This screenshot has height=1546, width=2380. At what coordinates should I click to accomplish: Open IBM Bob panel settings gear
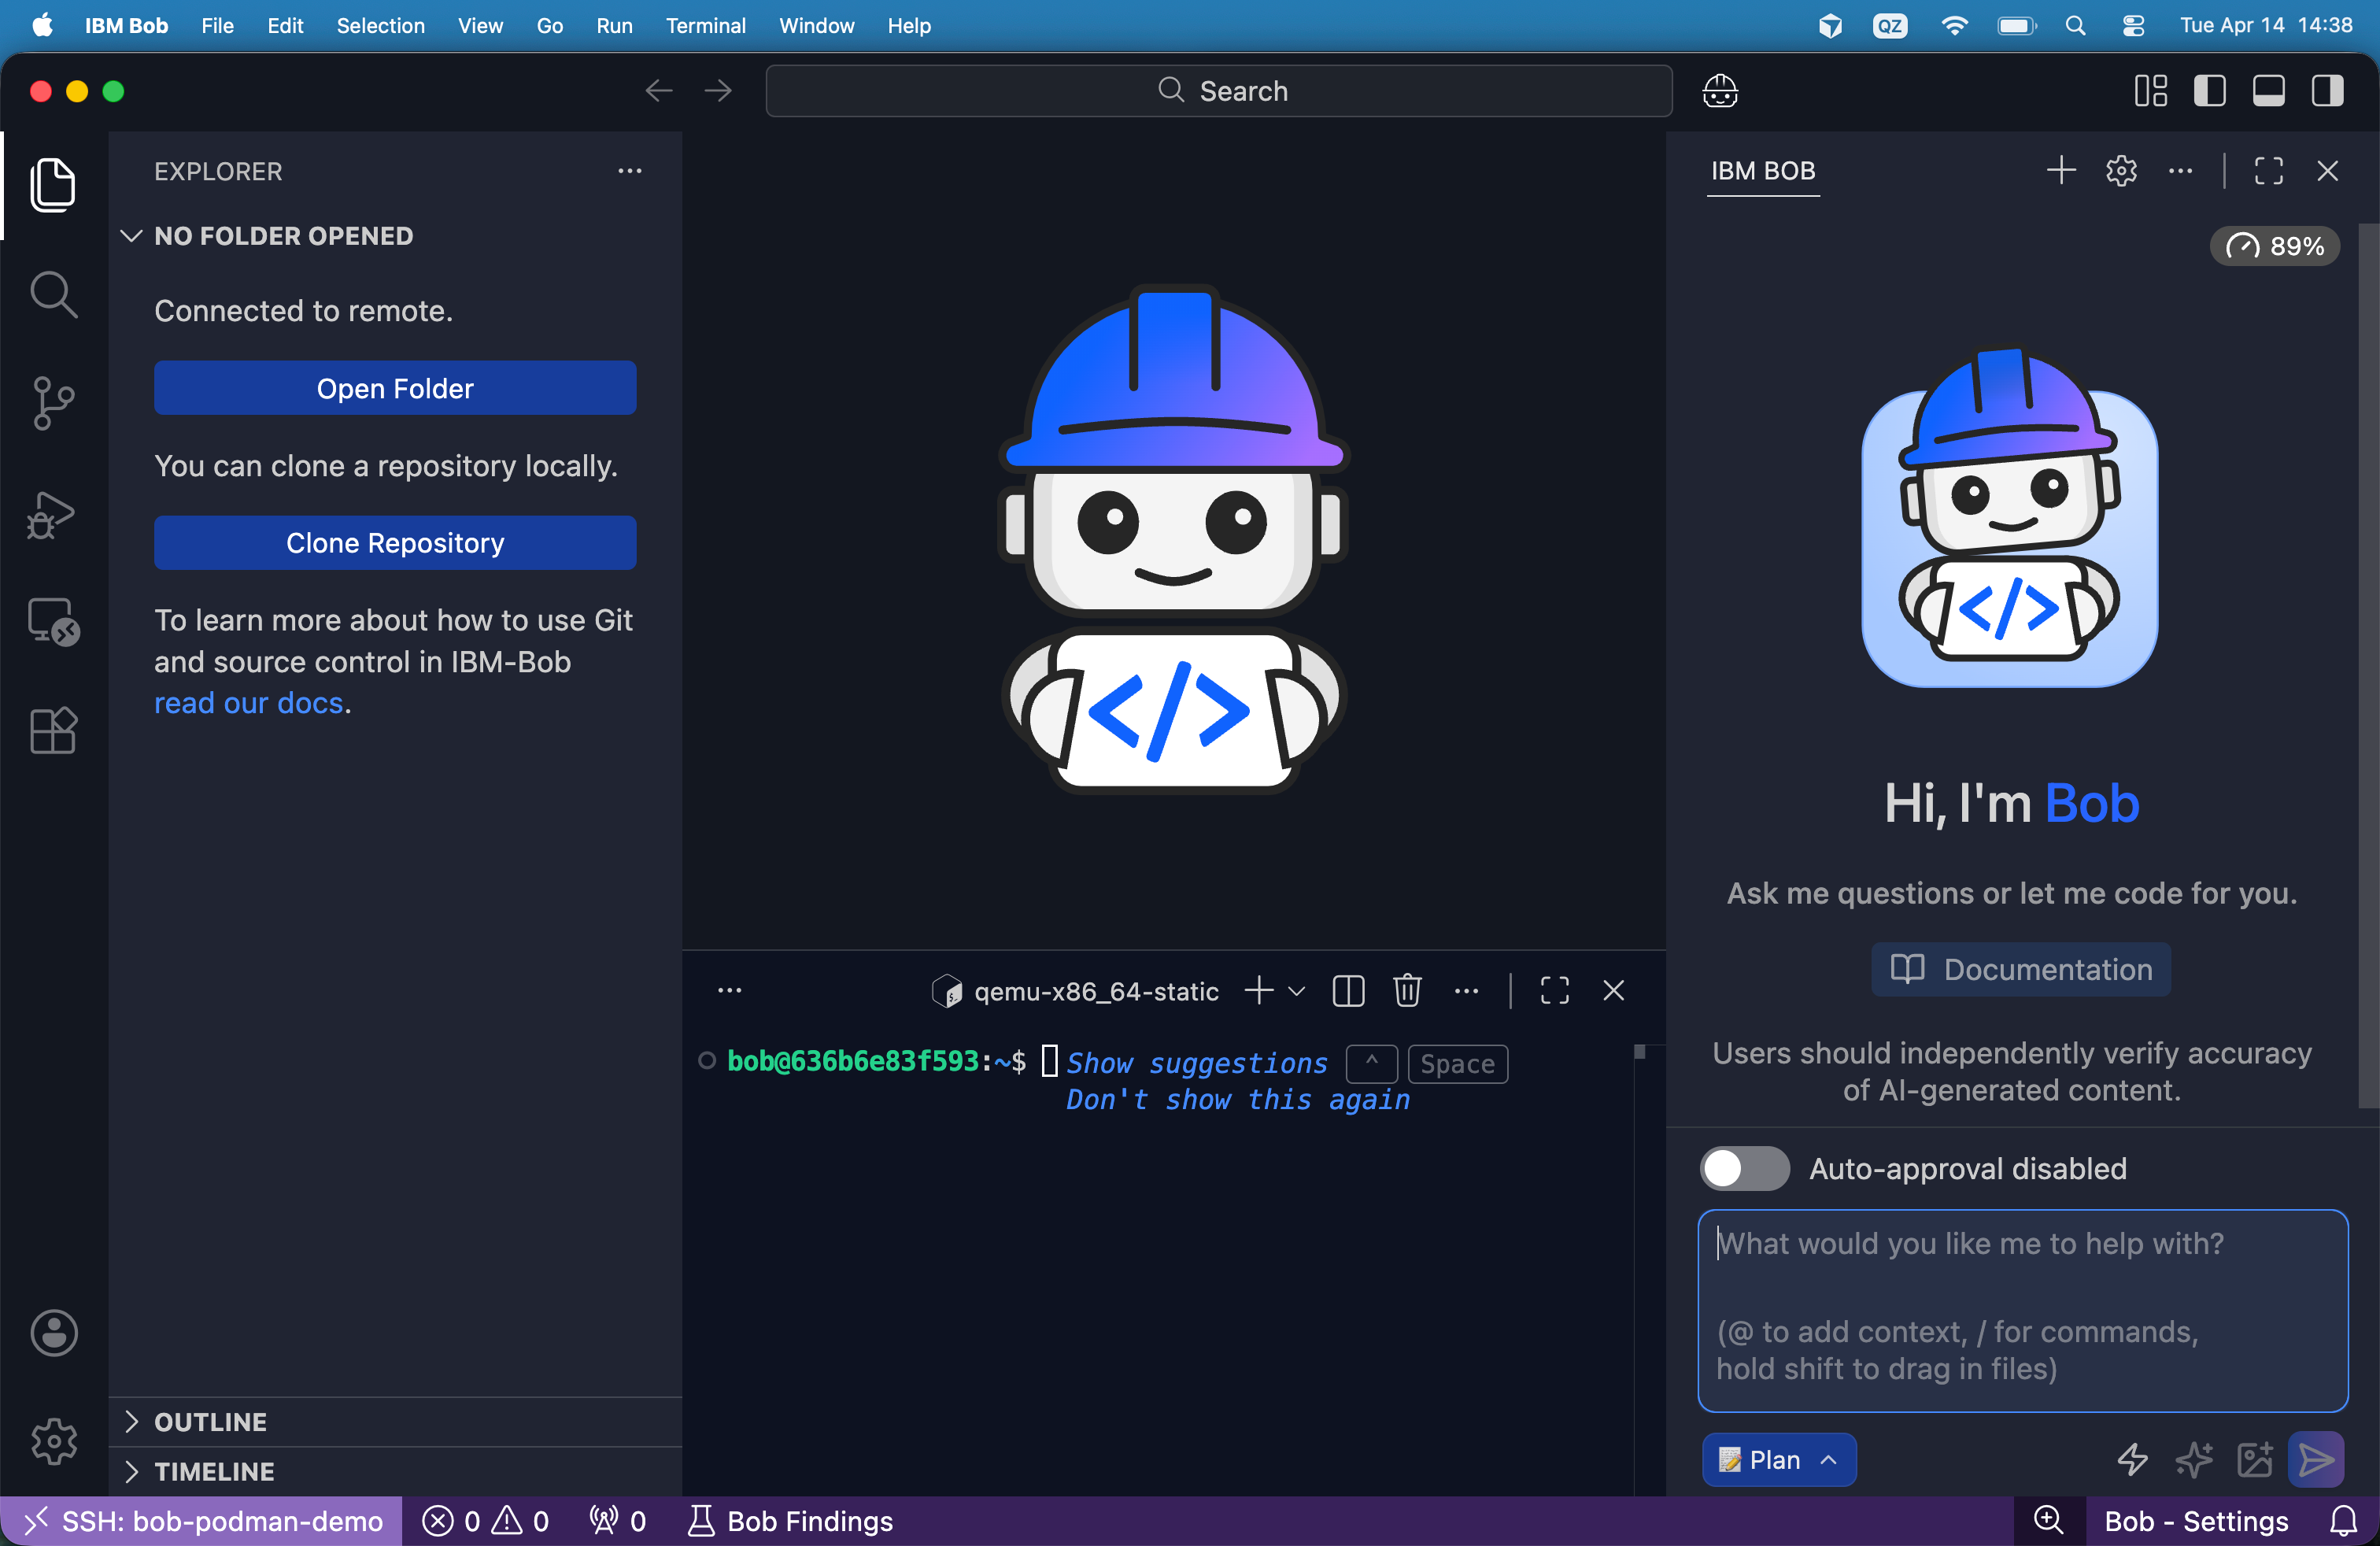2121,171
